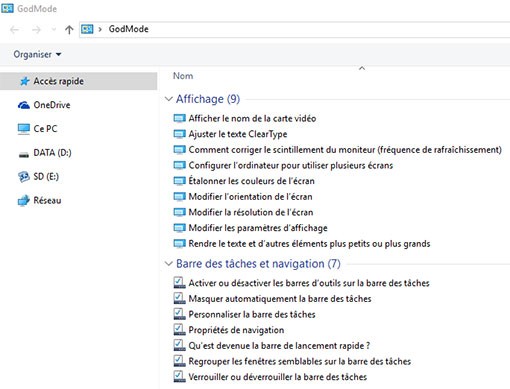This screenshot has width=510, height=389.
Task: Click icon beside Modifier les paramètres d'affichage
Action: (180, 228)
